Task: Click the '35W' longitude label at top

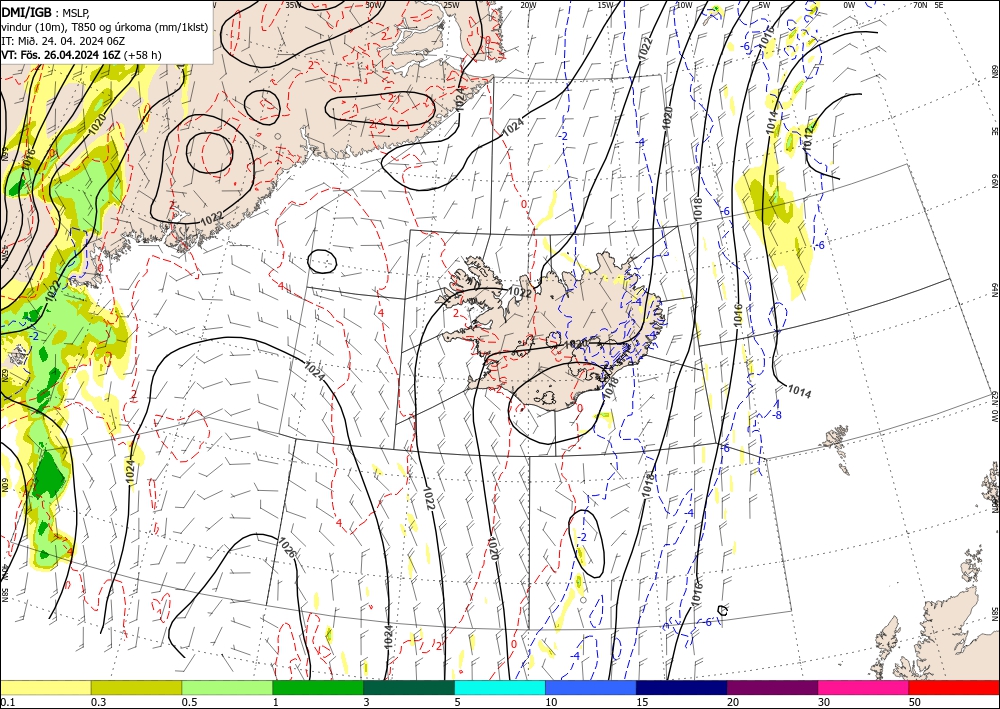Action: tap(293, 5)
